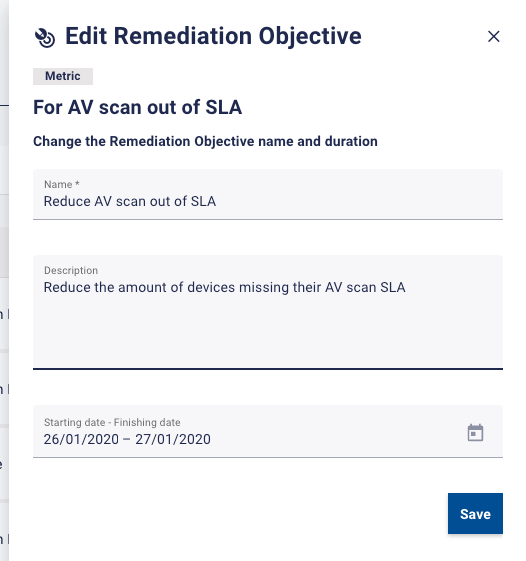This screenshot has height=561, width=526.
Task: Open the calendar date picker icon
Action: click(475, 433)
